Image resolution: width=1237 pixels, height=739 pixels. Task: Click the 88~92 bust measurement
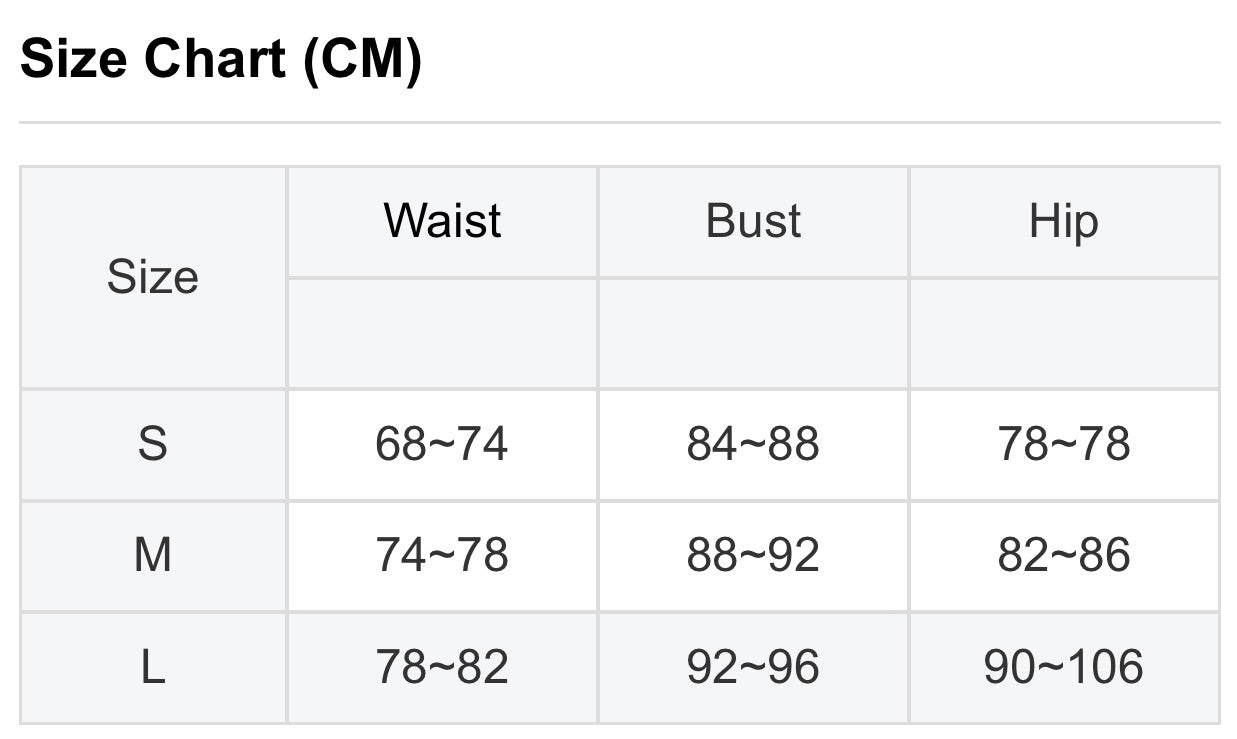point(753,555)
